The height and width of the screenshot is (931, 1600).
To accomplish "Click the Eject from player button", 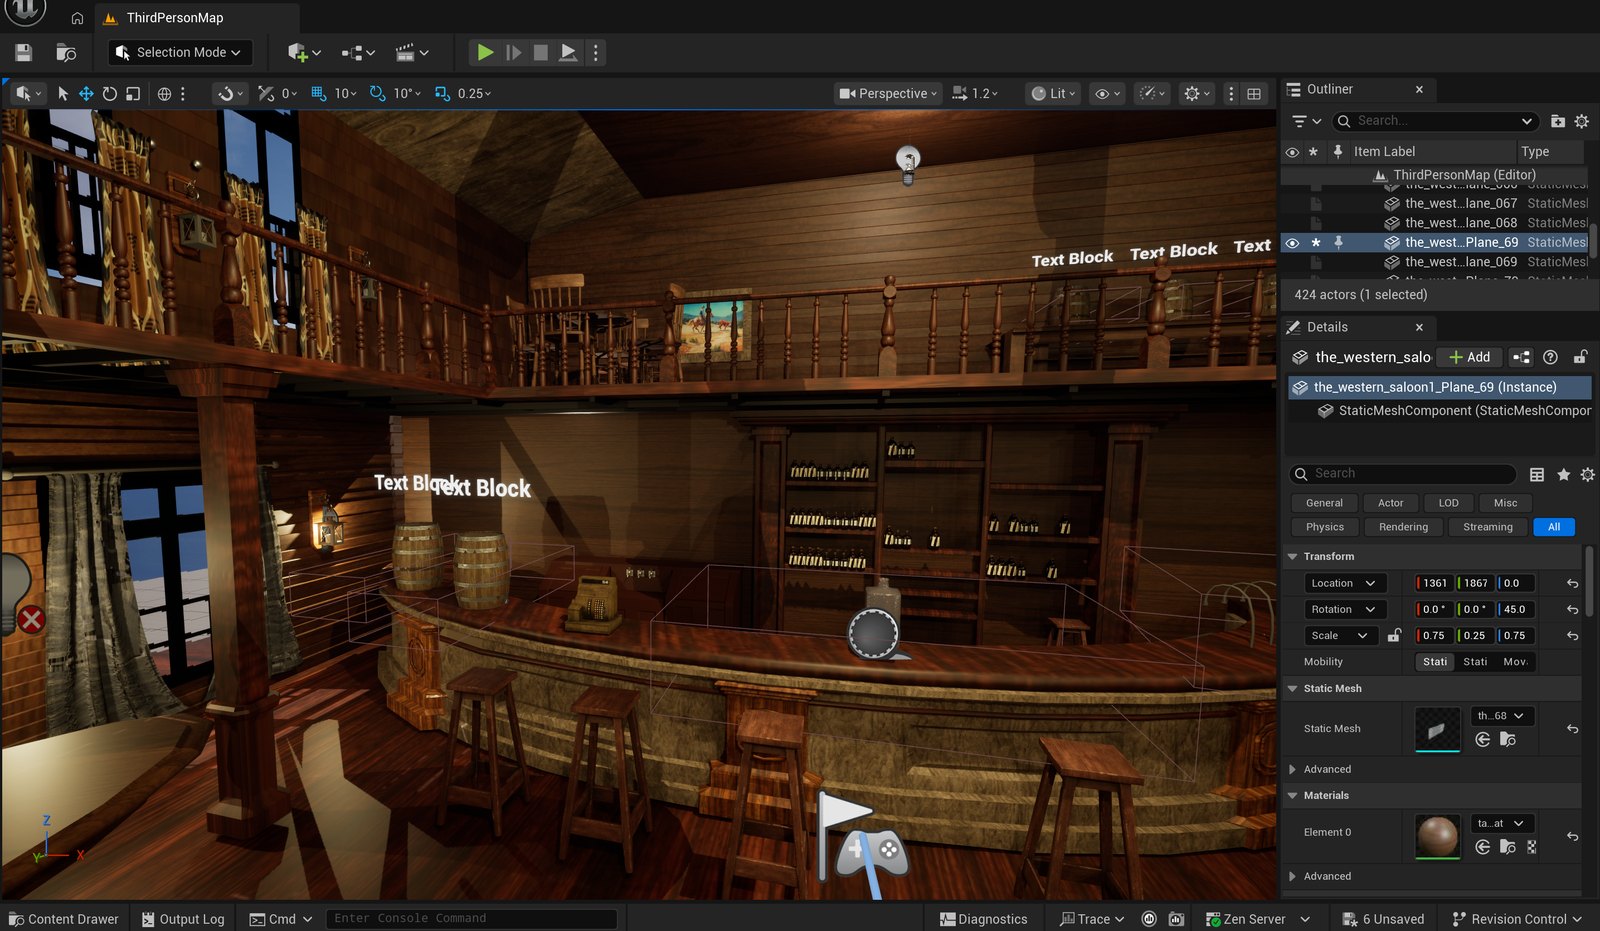I will point(567,52).
